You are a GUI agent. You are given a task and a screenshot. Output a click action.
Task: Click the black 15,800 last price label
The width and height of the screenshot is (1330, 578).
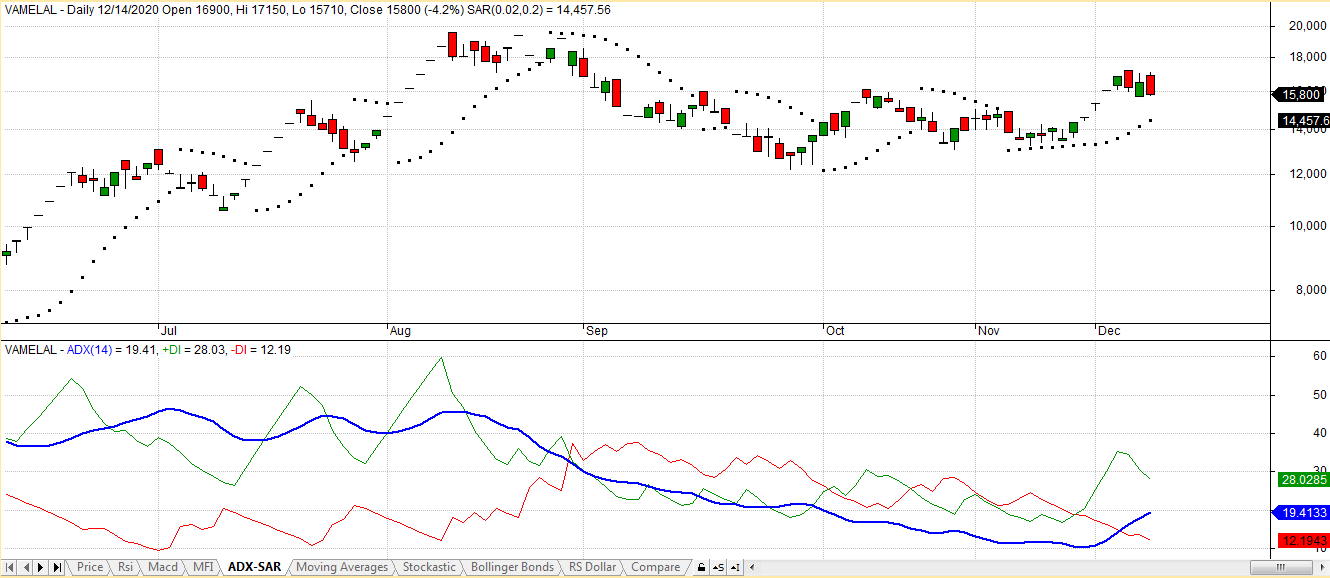pos(1300,95)
